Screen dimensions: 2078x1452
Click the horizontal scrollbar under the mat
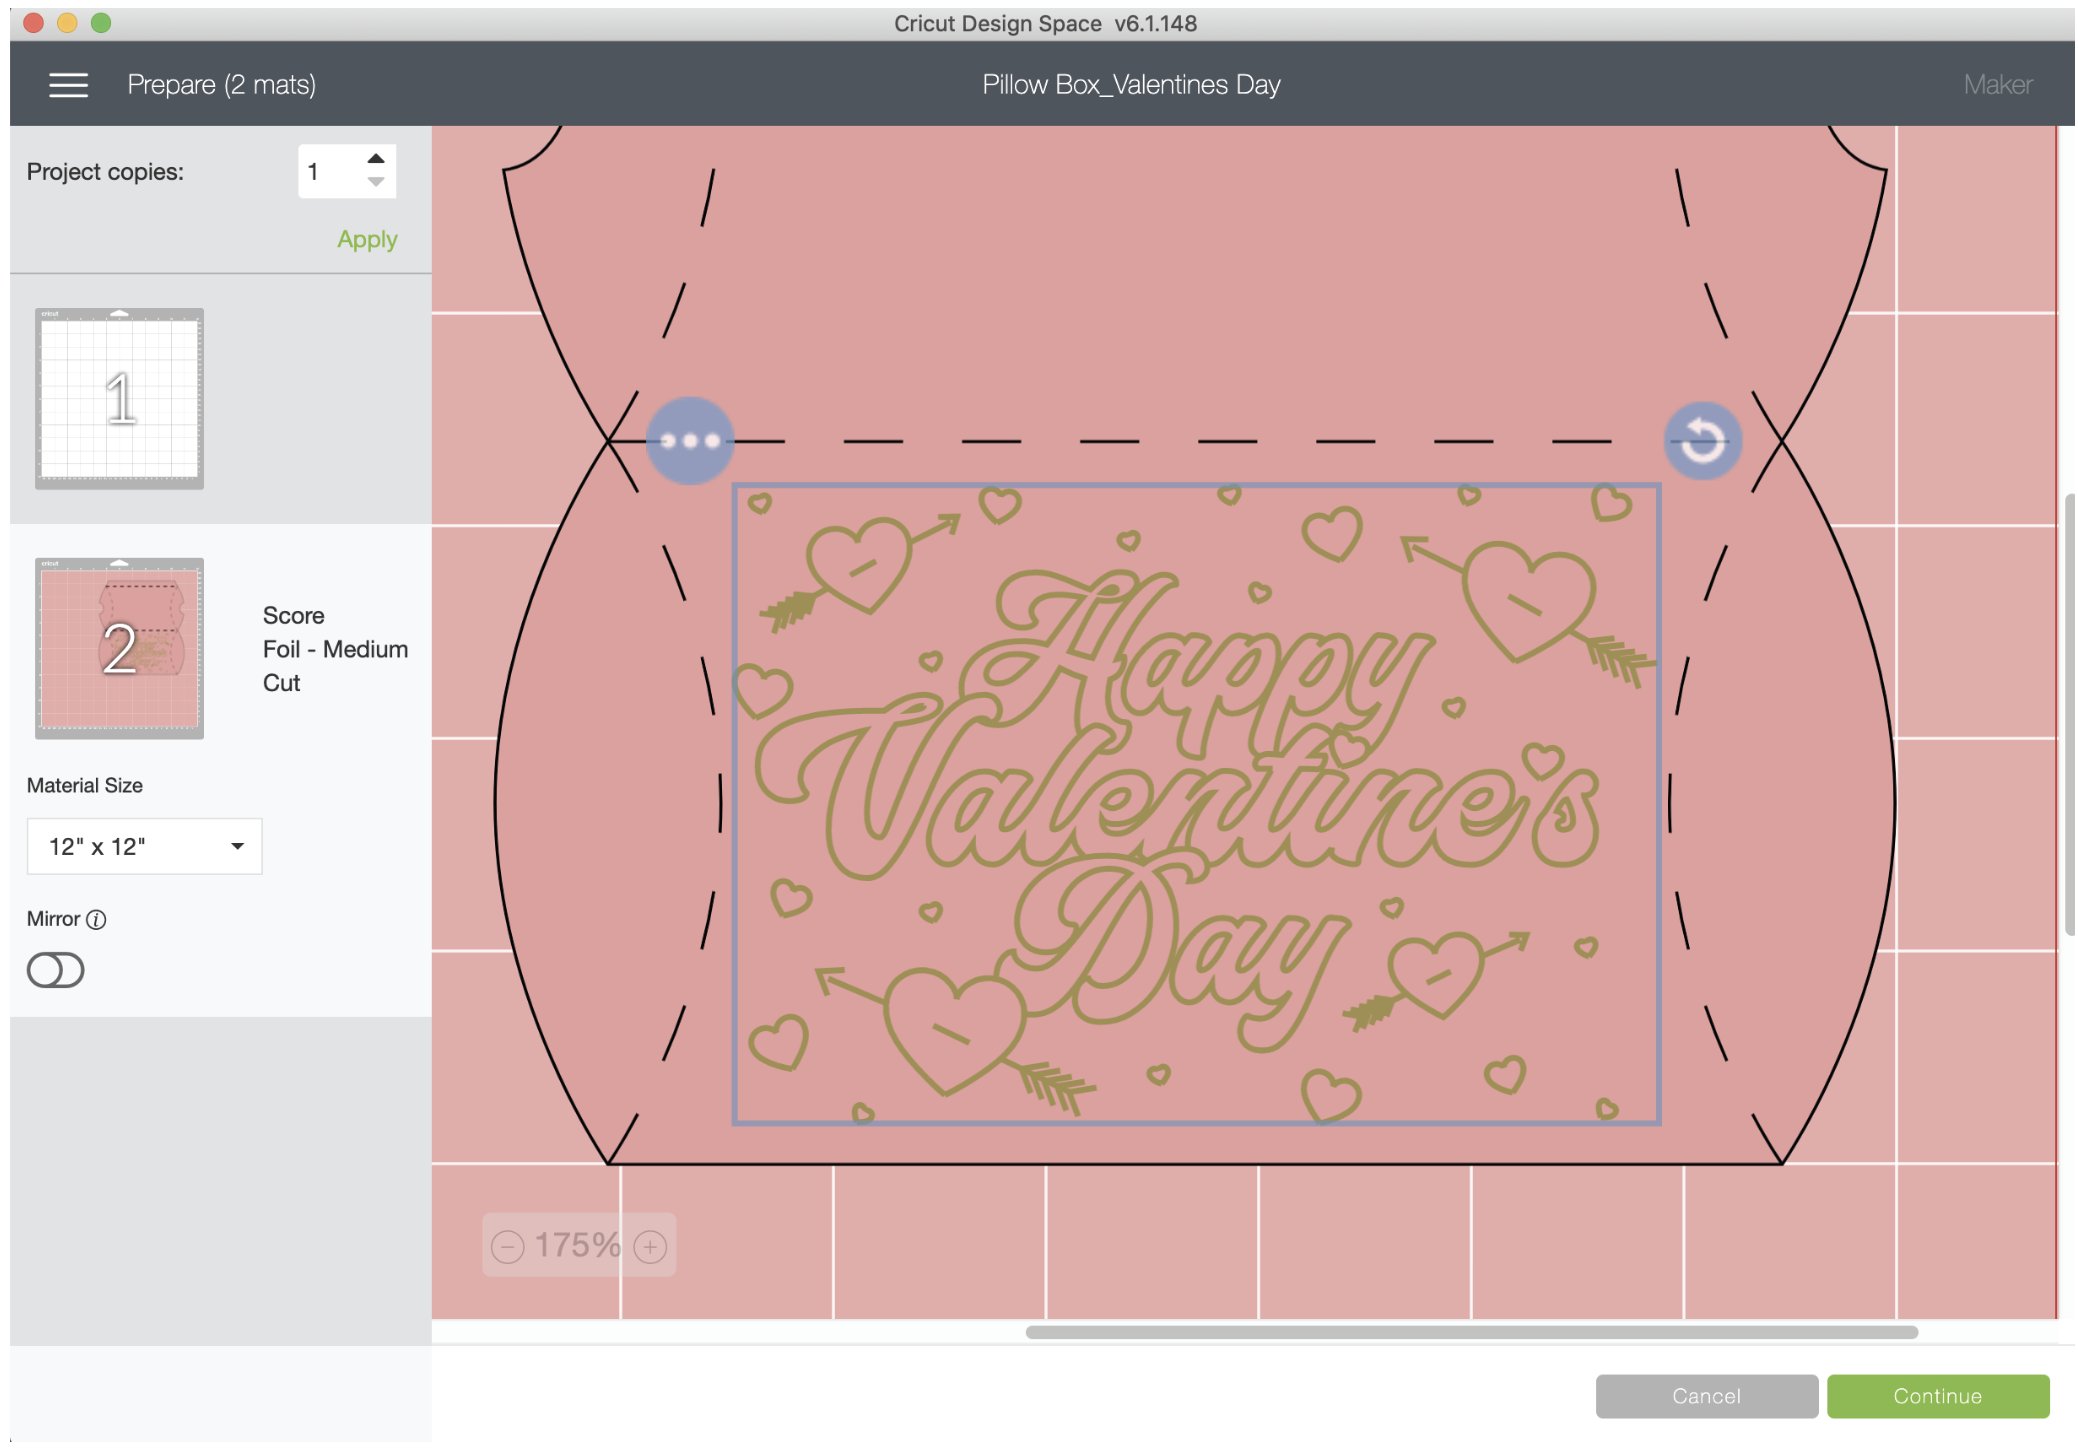pos(1470,1332)
